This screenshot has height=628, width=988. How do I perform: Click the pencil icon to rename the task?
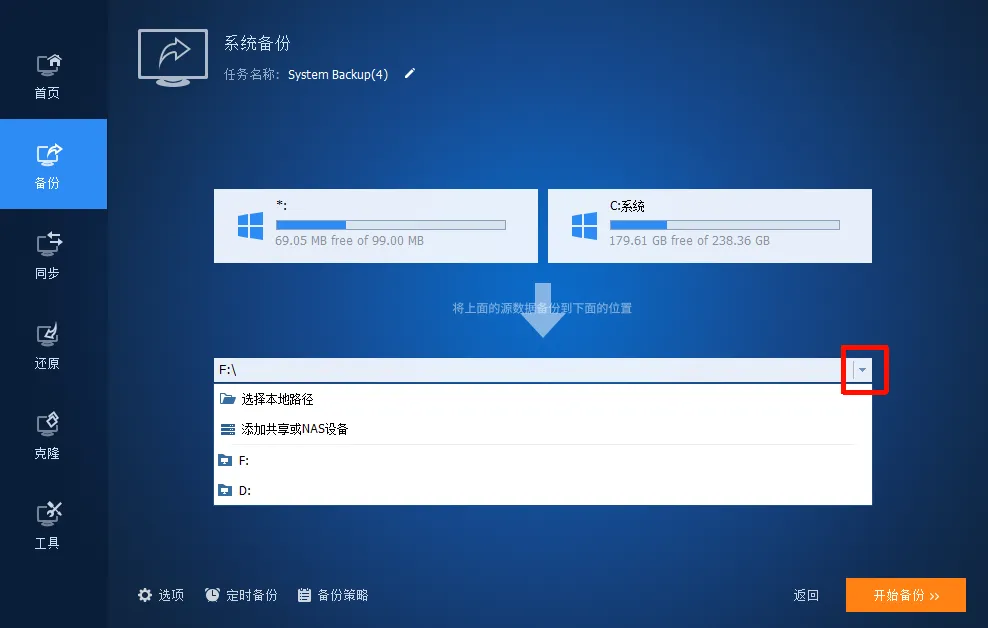click(x=409, y=73)
